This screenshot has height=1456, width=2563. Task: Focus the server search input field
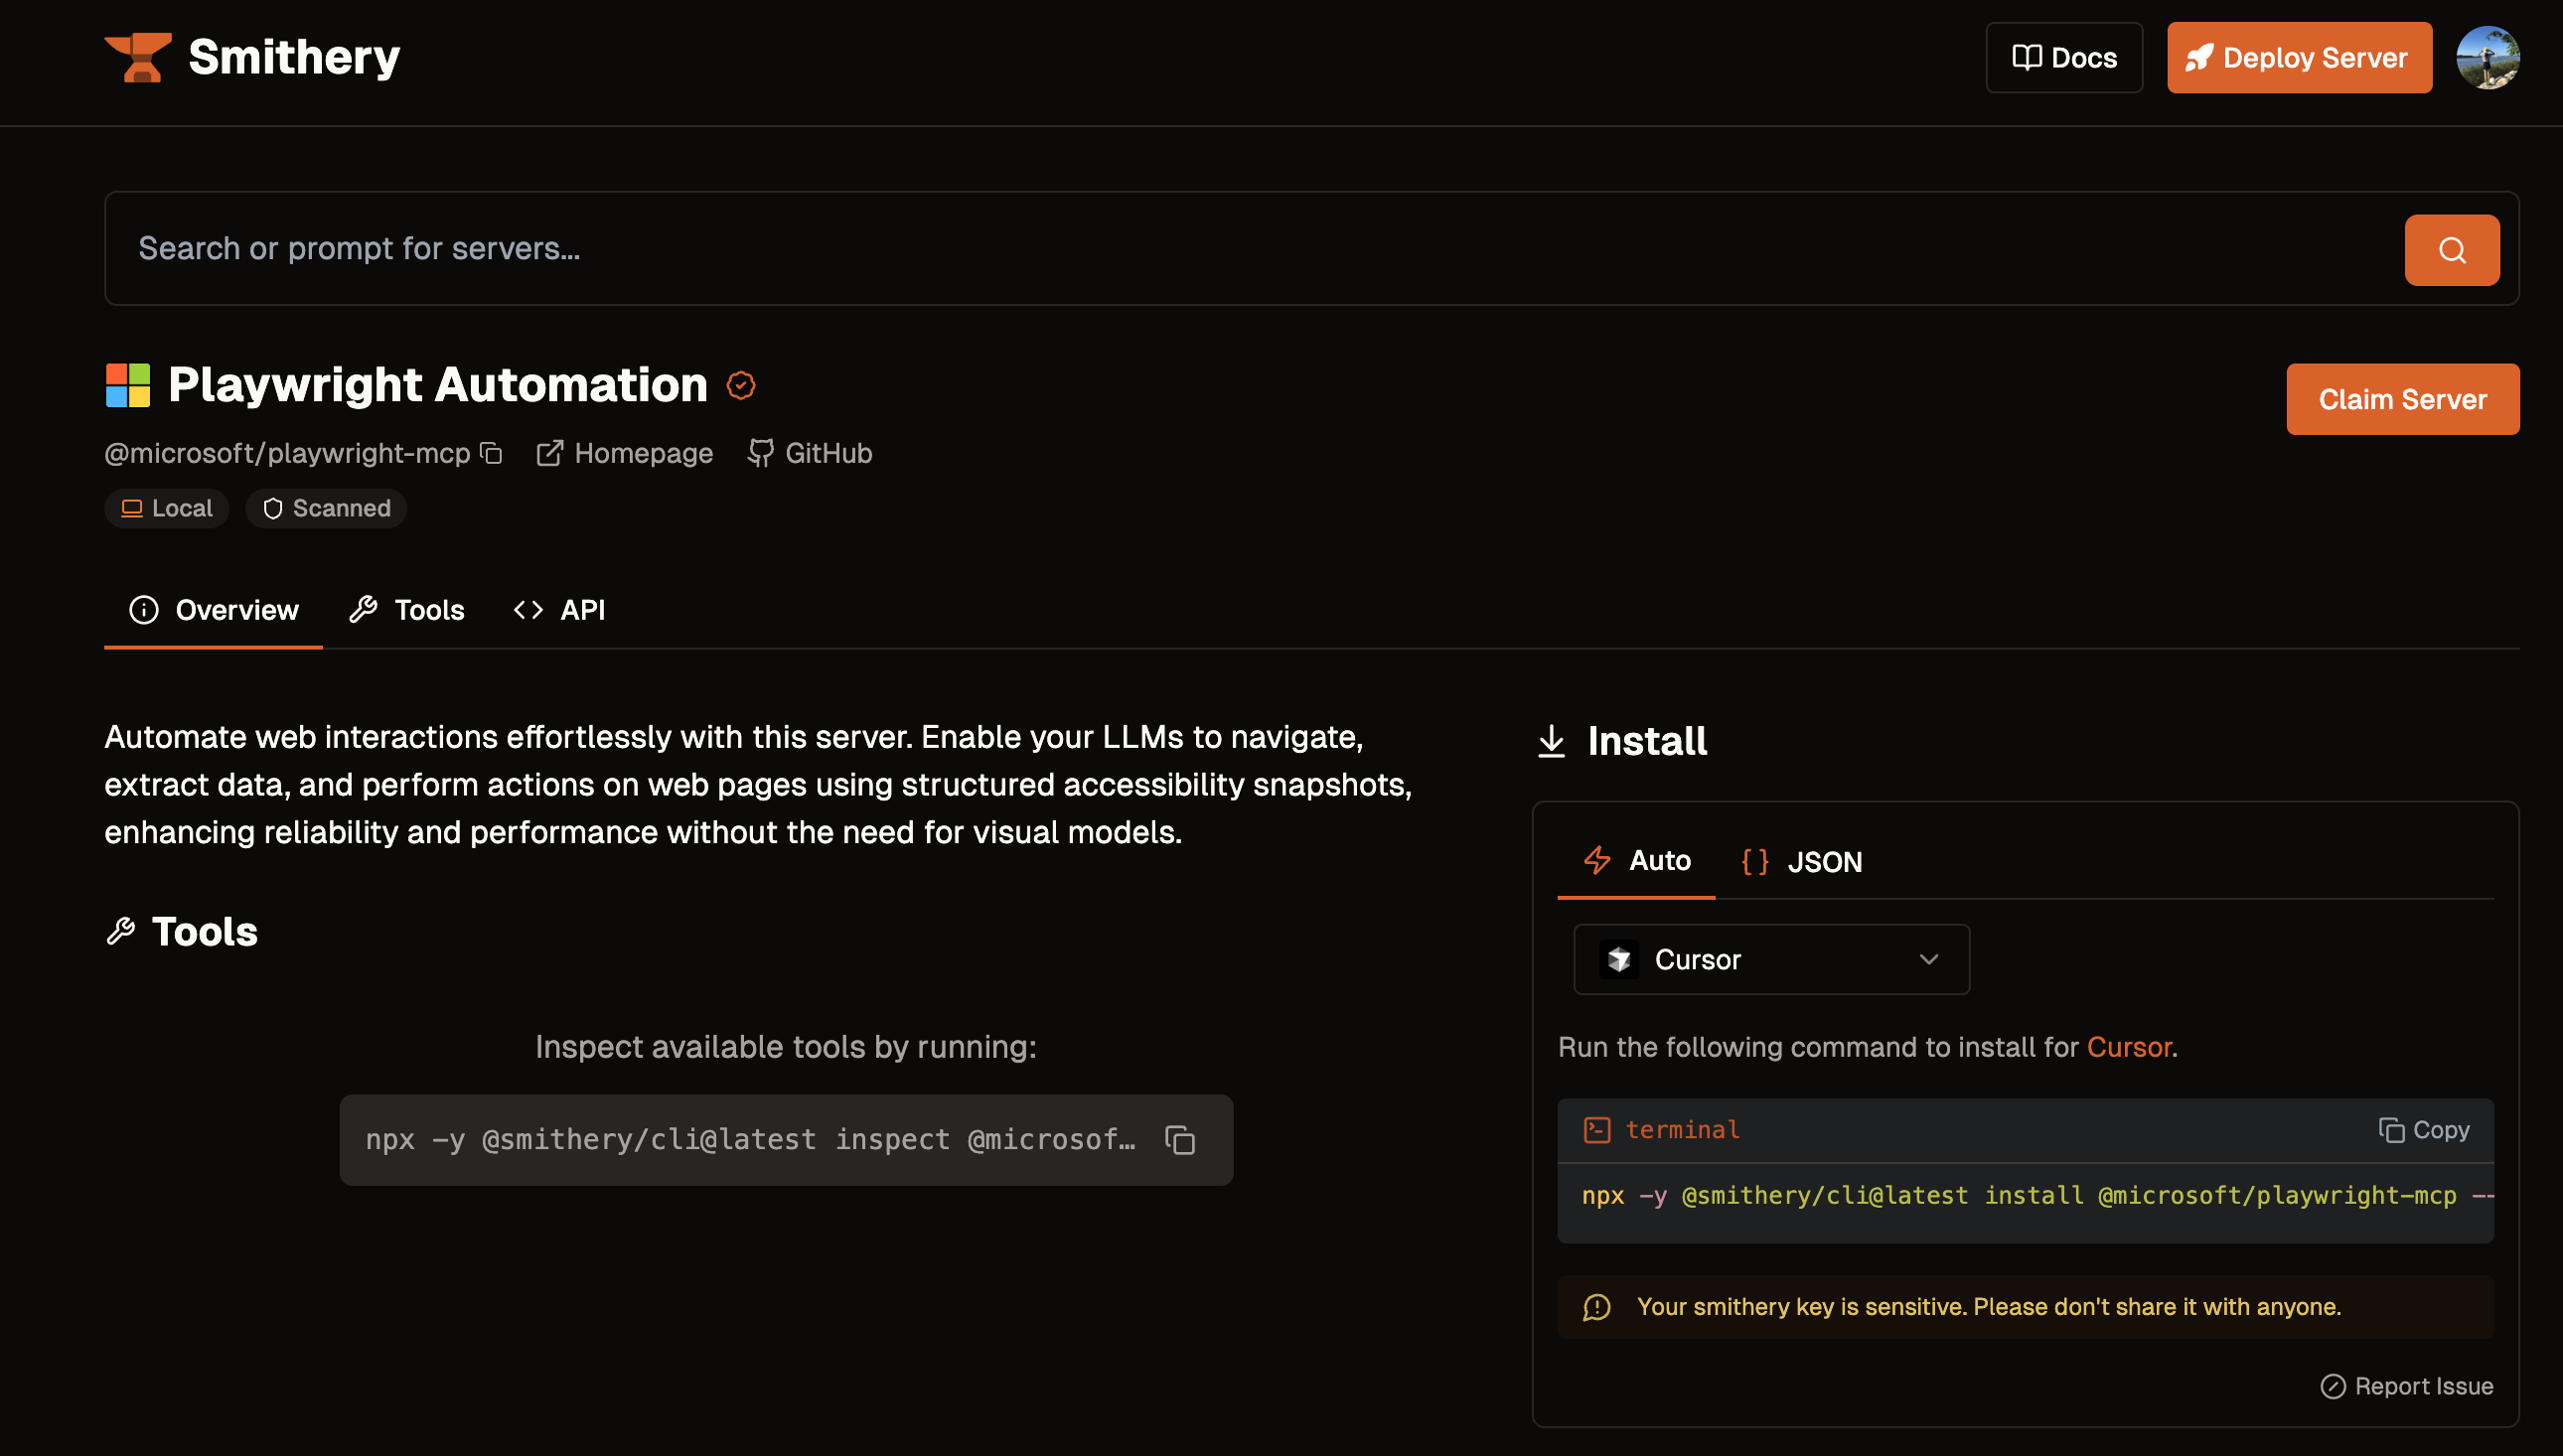[1250, 249]
